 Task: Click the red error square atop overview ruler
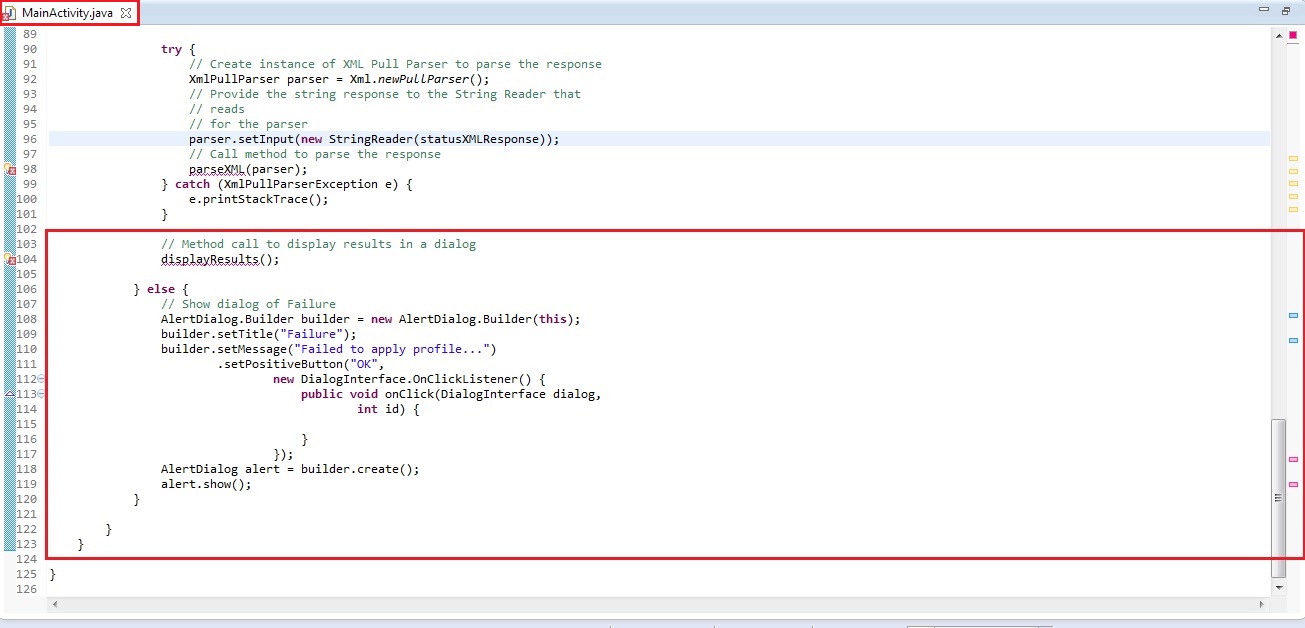pyautogui.click(x=1293, y=35)
